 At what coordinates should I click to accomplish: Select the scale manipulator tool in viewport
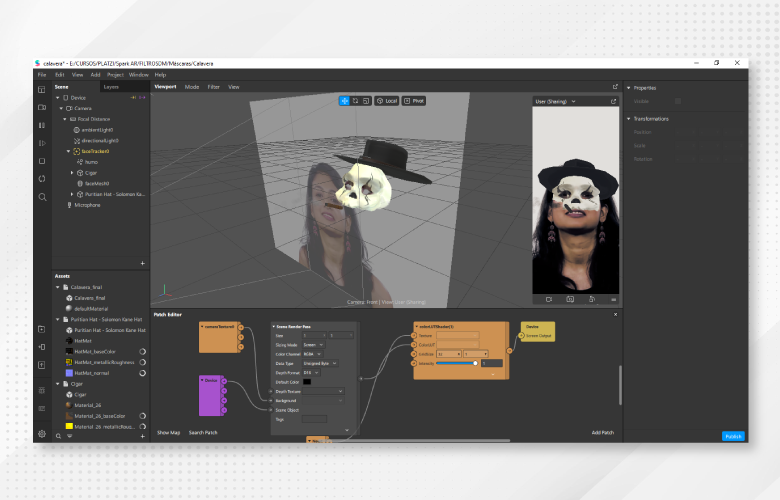(x=366, y=101)
